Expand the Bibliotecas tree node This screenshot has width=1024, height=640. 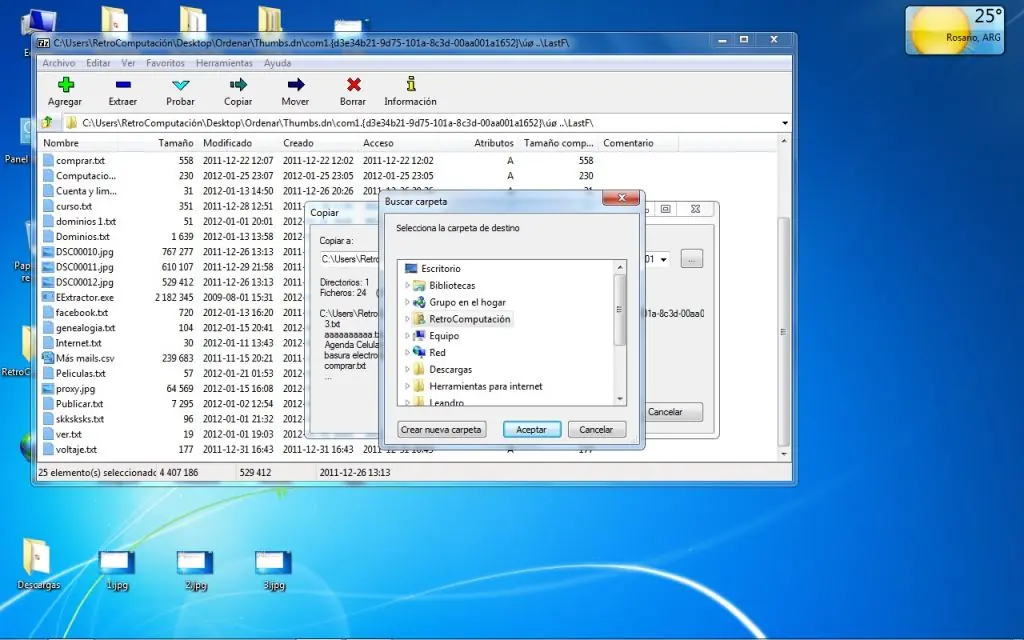(407, 285)
